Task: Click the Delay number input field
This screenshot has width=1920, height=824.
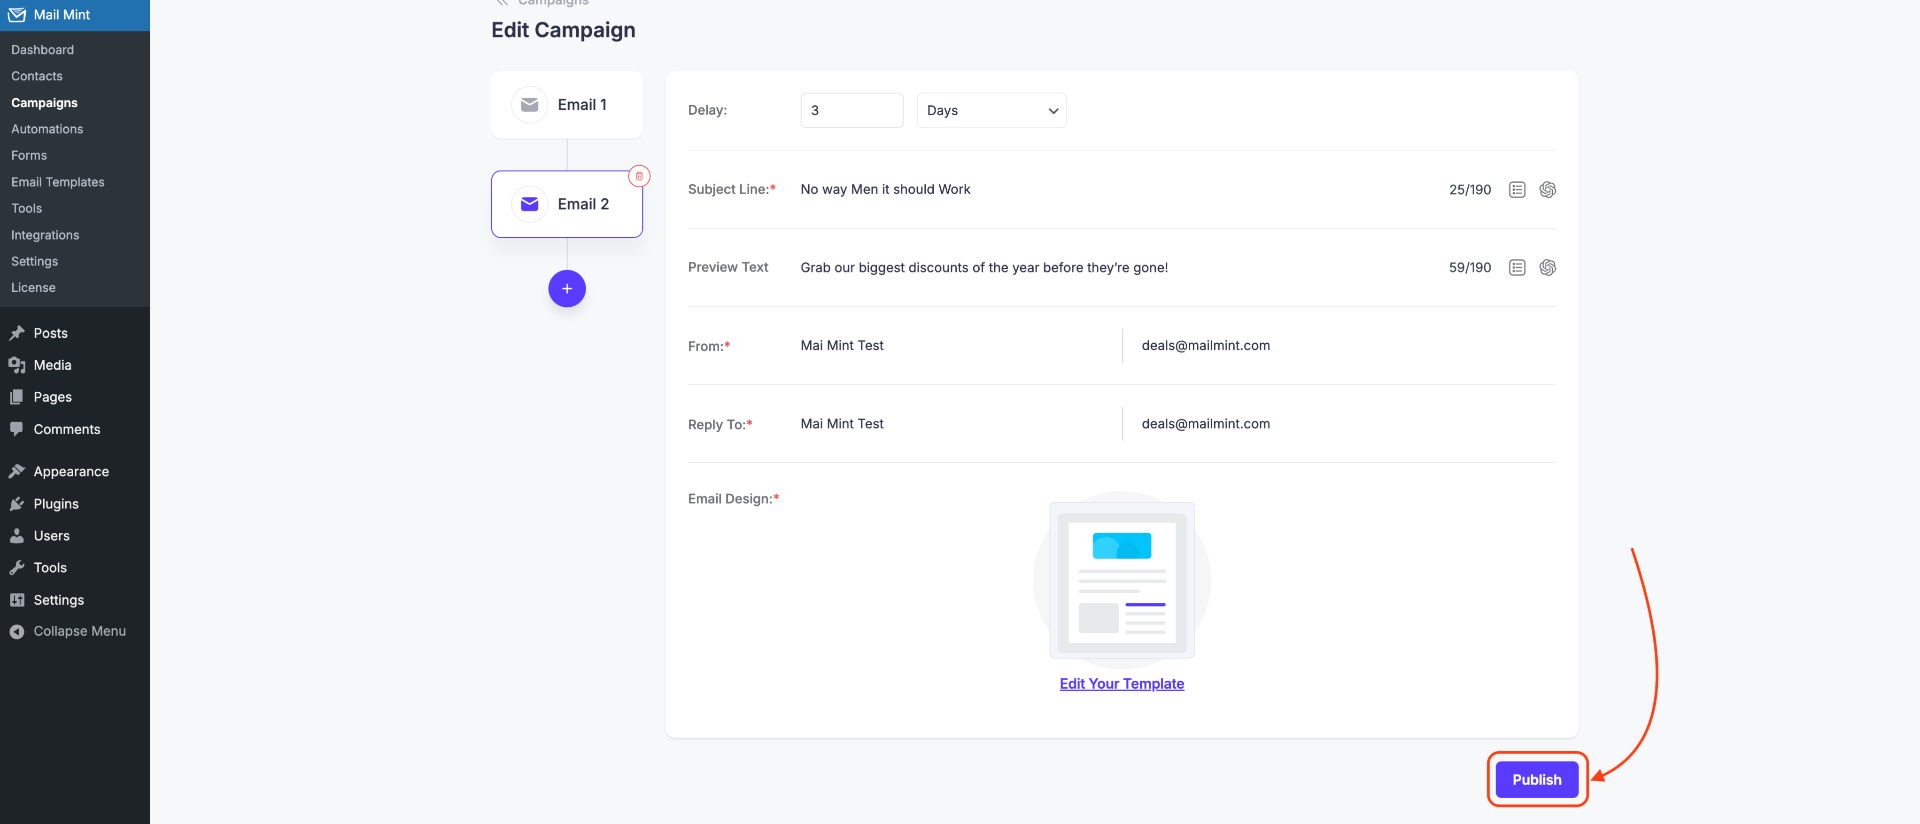Action: 852,111
